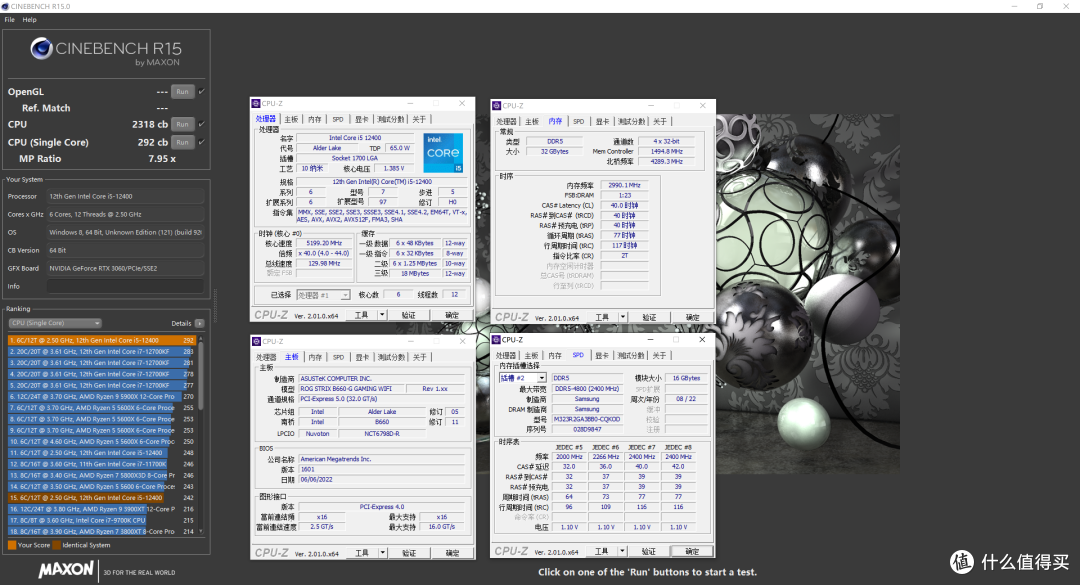Image resolution: width=1080 pixels, height=585 pixels.
Task: Click 验证 in the processor CPU-Z window
Action: [x=408, y=315]
